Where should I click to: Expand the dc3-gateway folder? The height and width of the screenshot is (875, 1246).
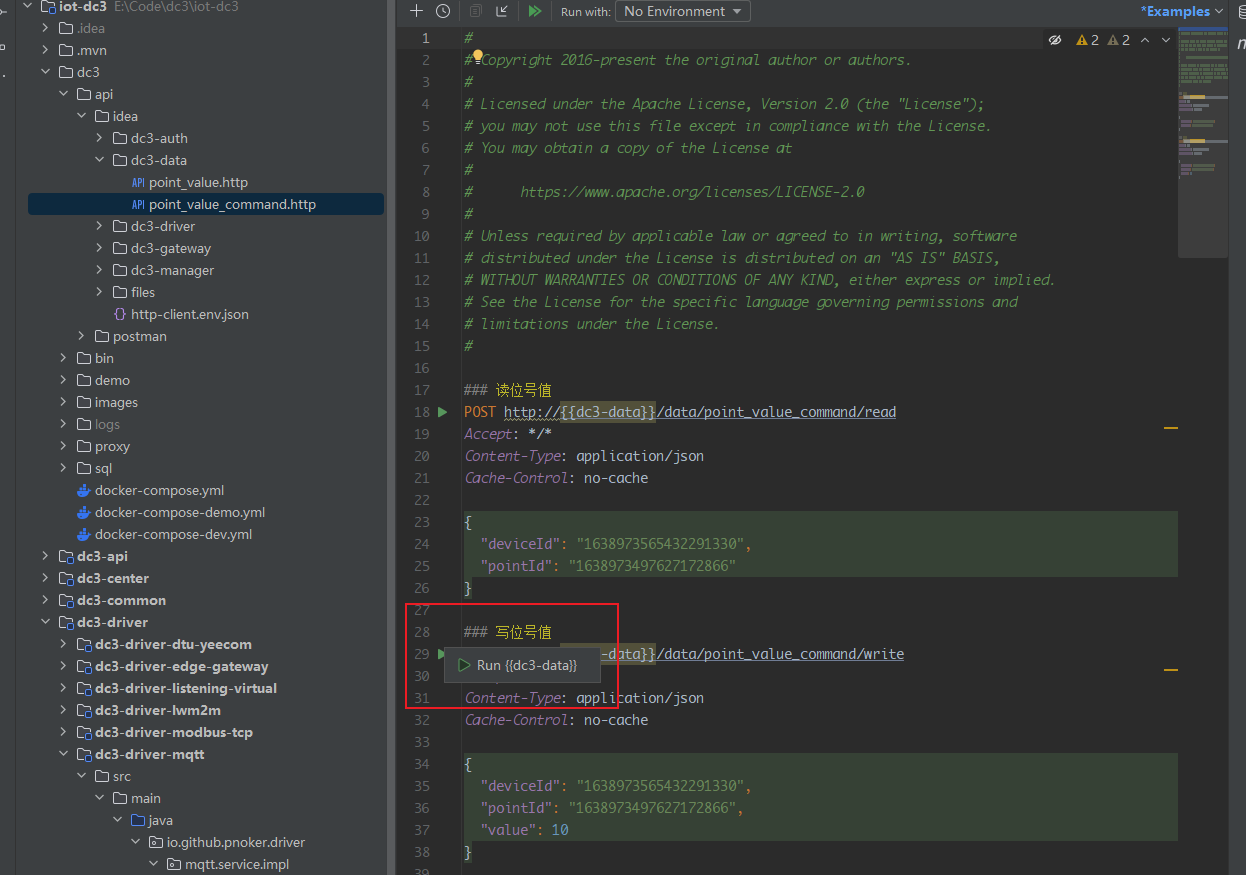coord(100,248)
